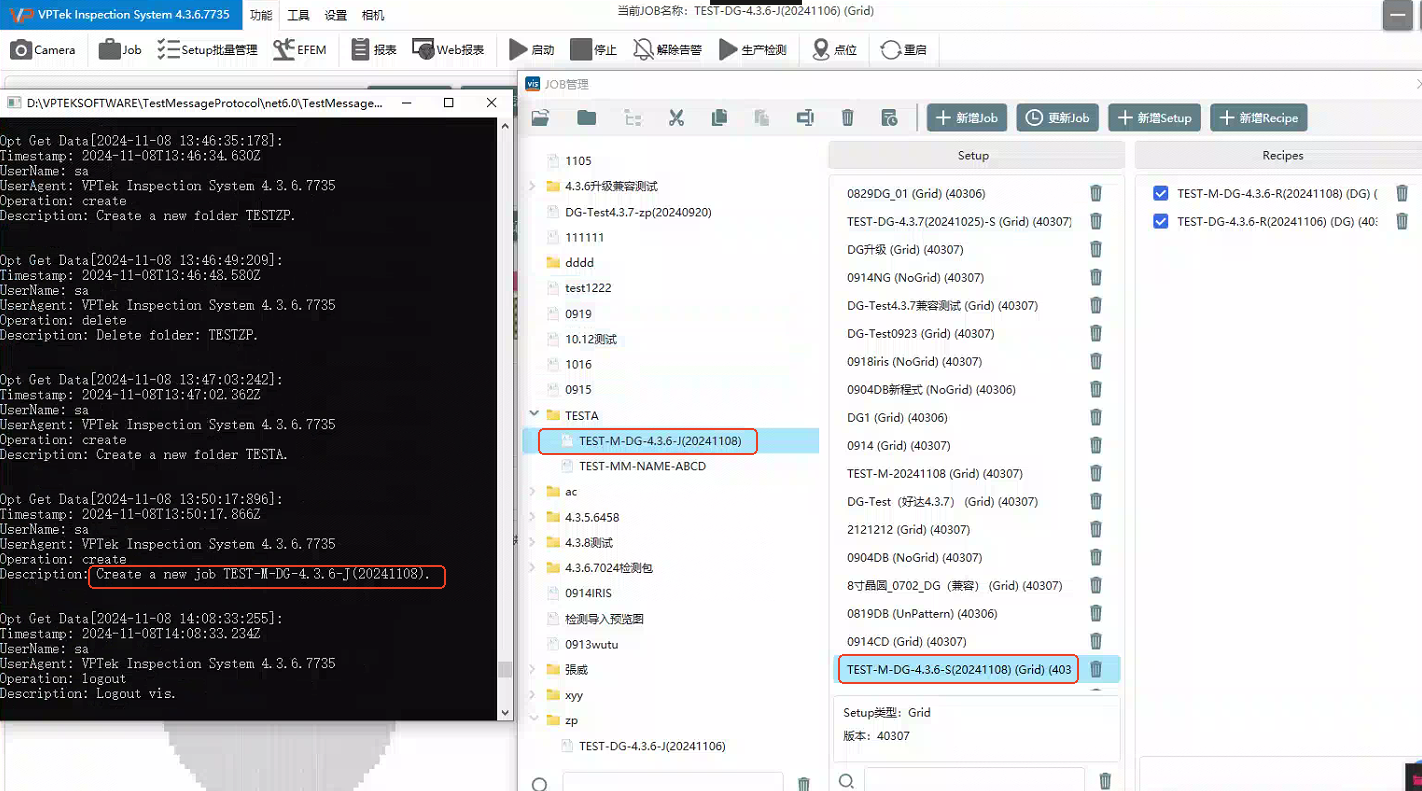Click search icon below Setup list

tap(846, 781)
